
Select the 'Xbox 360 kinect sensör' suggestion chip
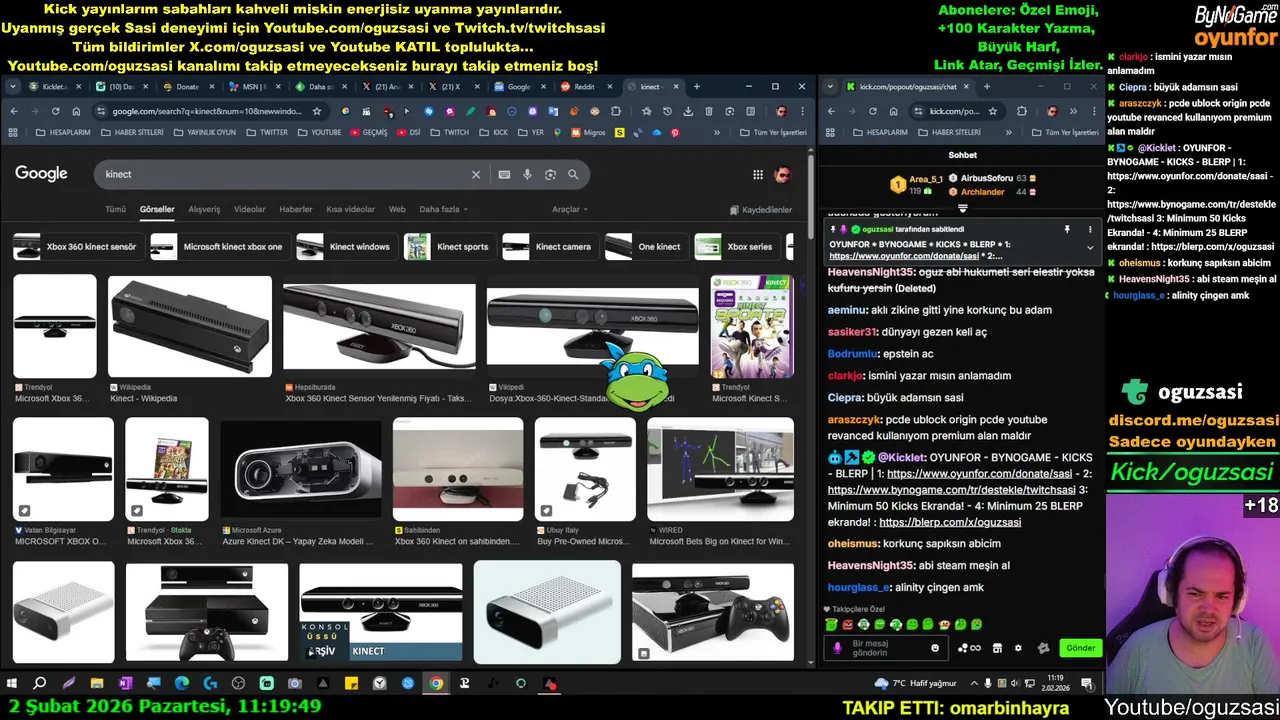tap(79, 247)
